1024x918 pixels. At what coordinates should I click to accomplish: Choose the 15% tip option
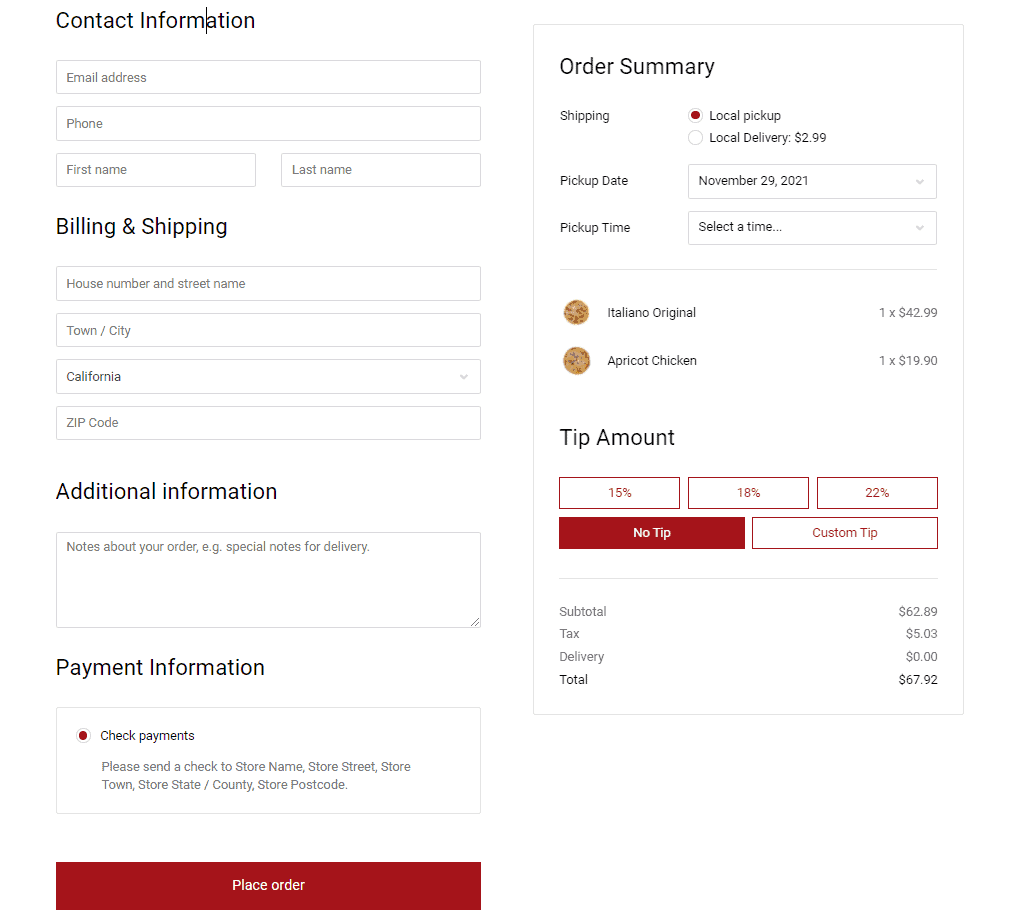pos(619,493)
